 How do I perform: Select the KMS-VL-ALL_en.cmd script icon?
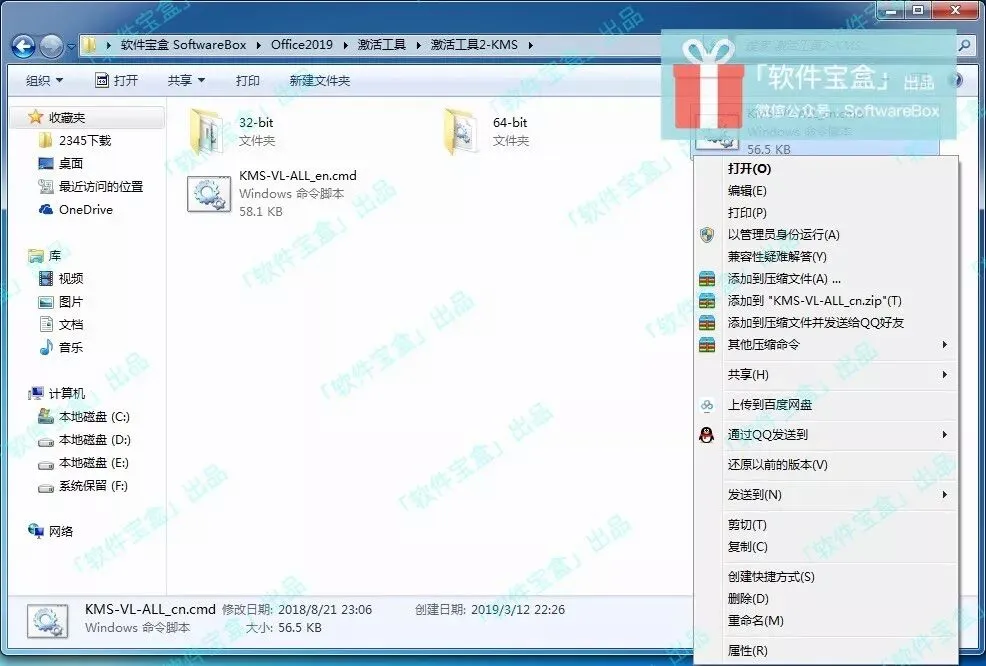coord(209,194)
